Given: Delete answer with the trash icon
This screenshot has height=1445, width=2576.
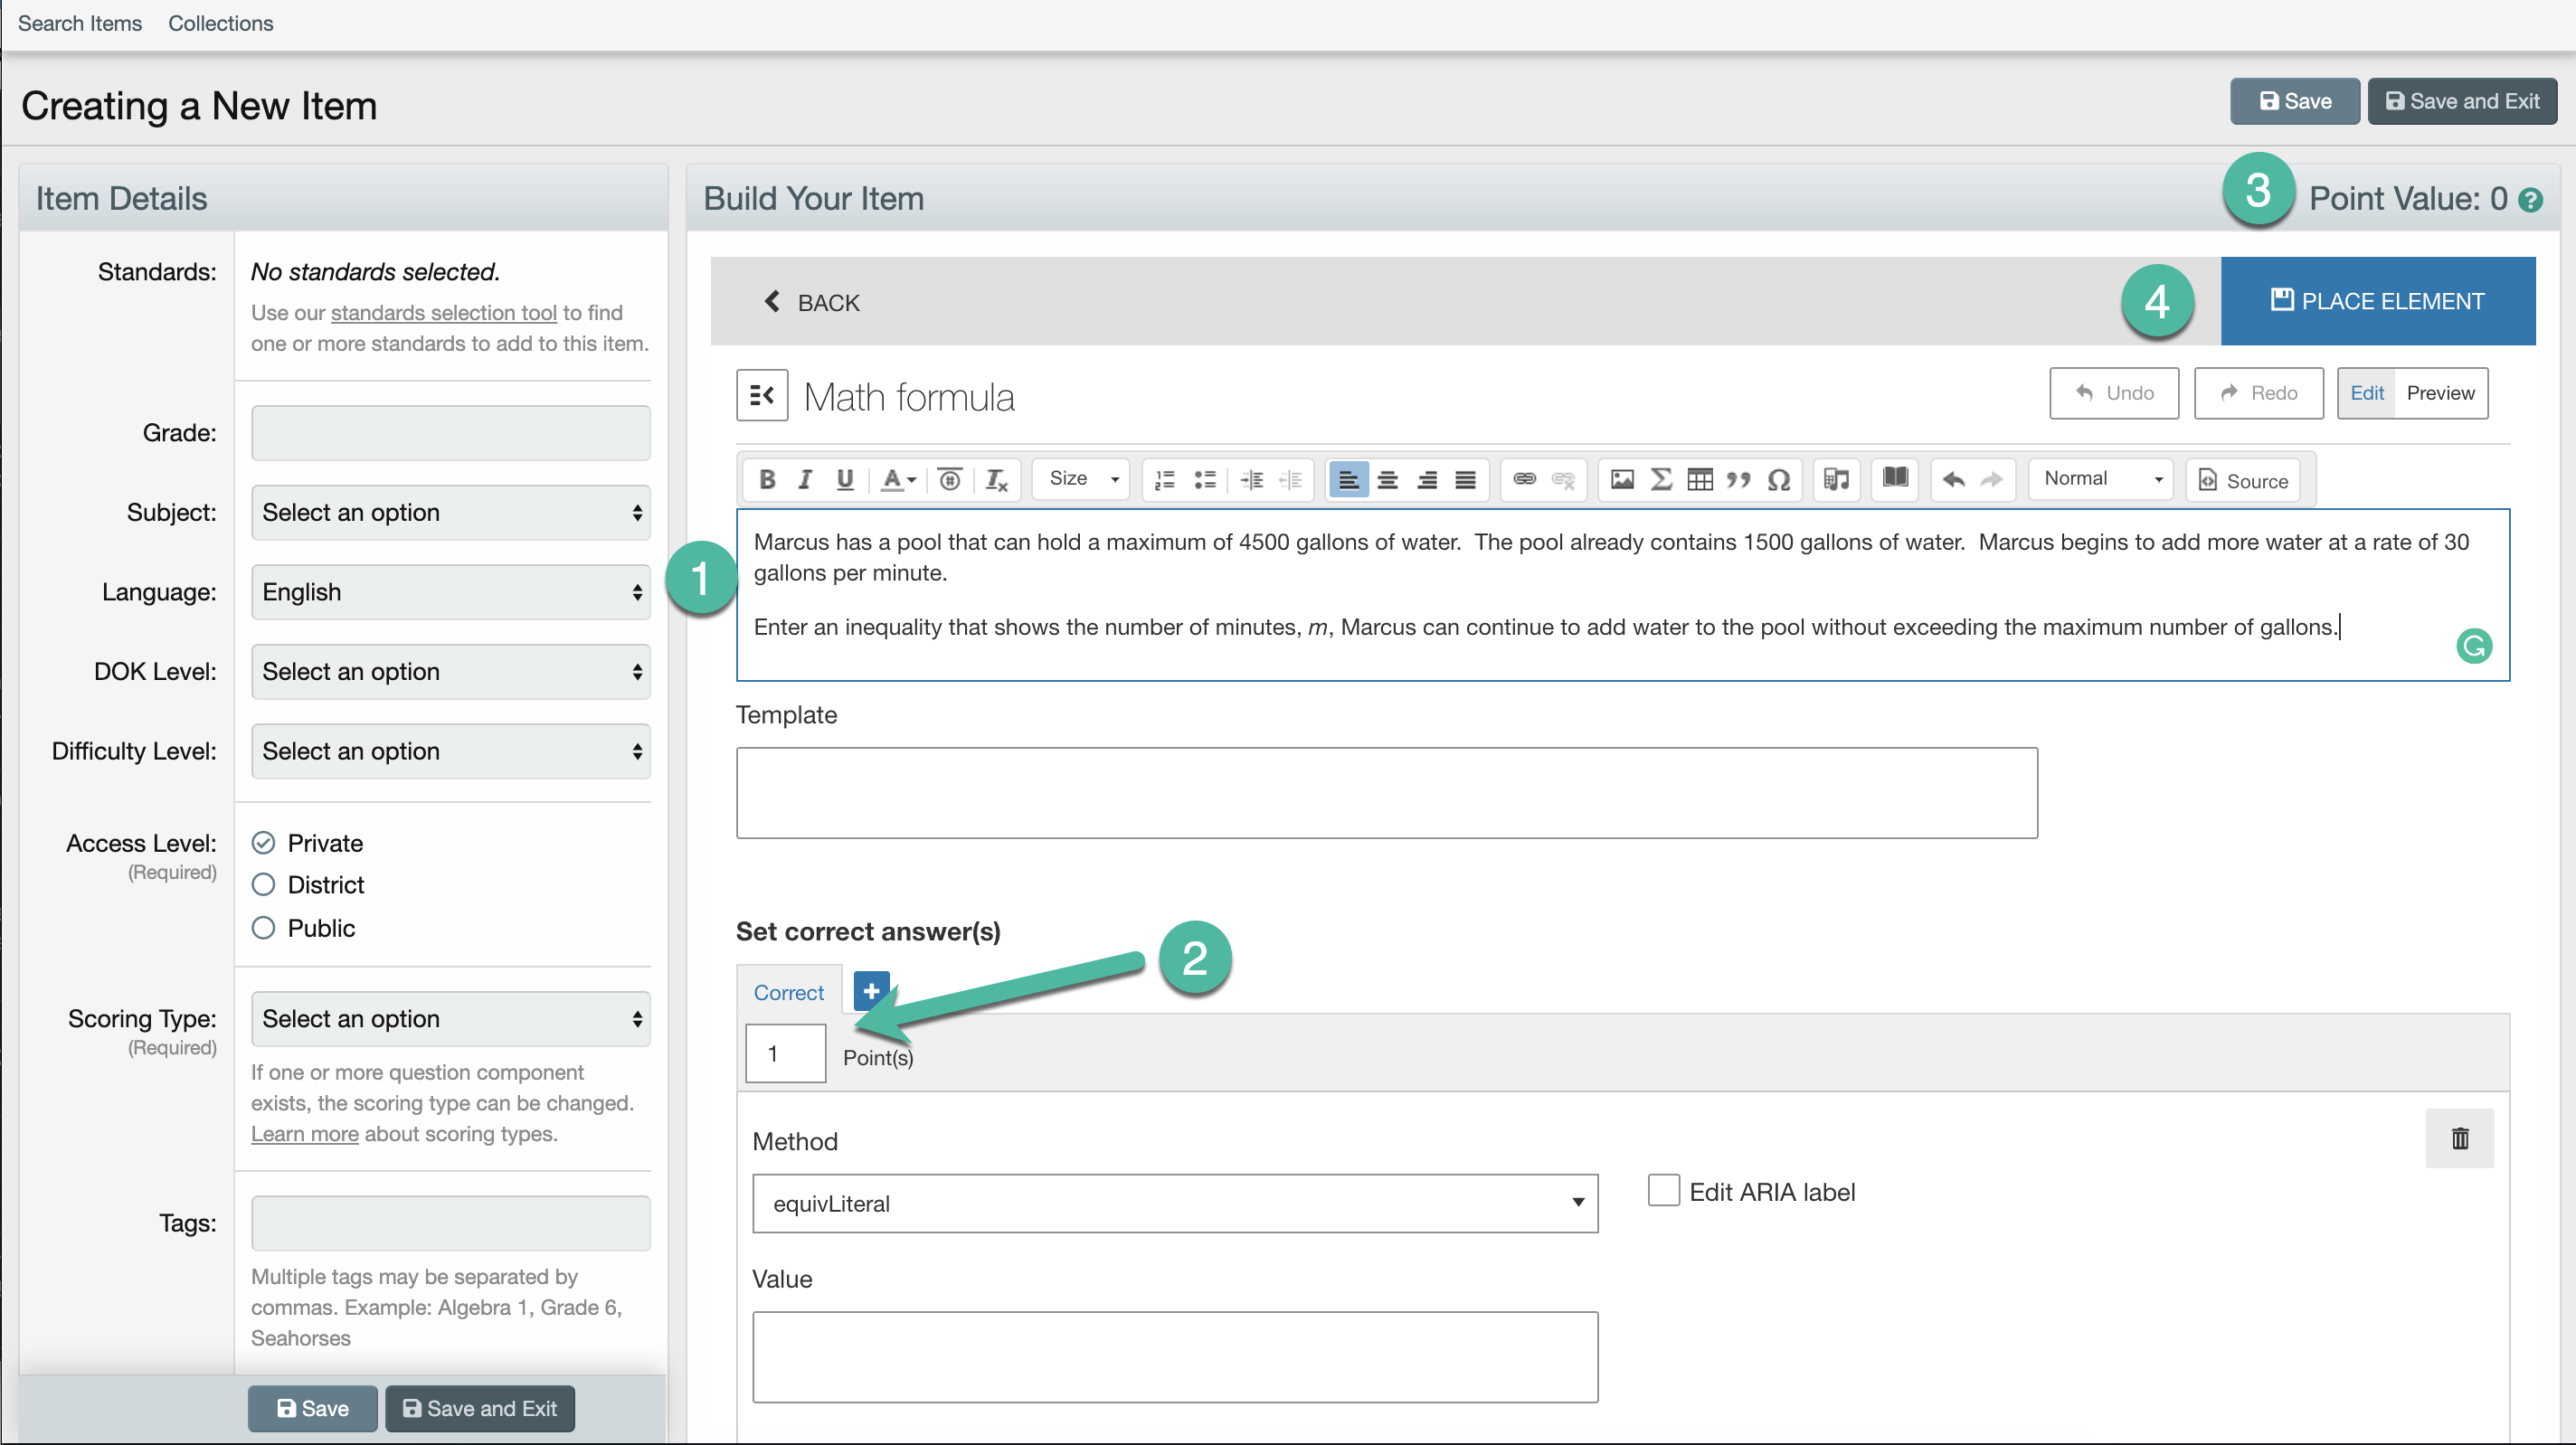Looking at the screenshot, I should [x=2459, y=1138].
